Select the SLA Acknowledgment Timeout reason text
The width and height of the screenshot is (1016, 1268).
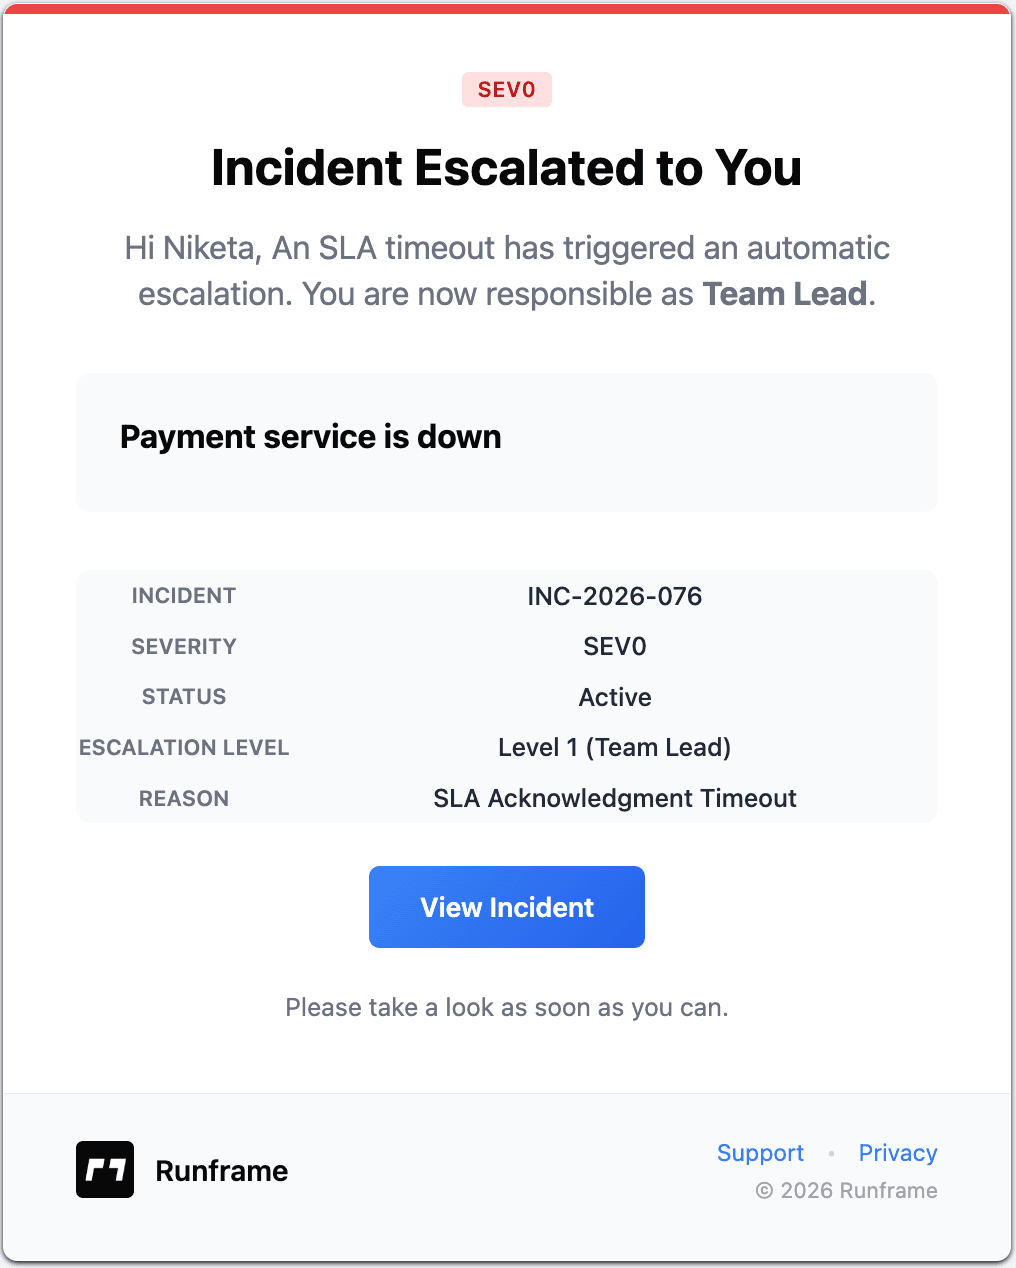pos(614,798)
